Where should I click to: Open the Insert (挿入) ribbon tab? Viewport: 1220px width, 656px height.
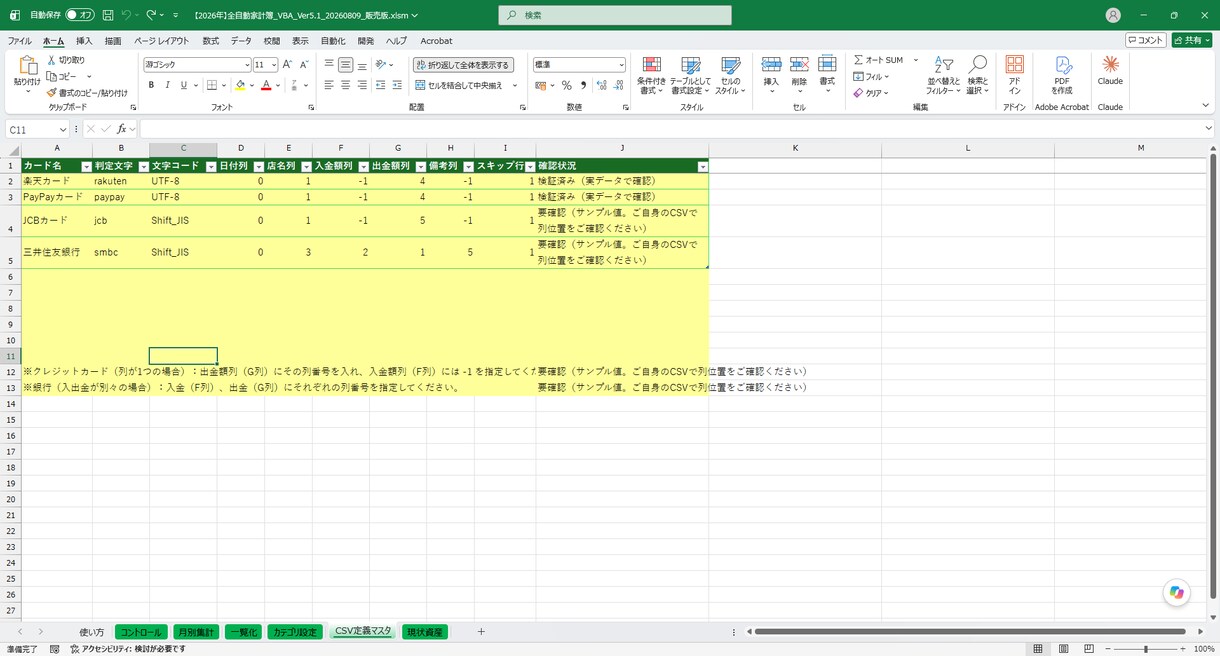(x=84, y=41)
